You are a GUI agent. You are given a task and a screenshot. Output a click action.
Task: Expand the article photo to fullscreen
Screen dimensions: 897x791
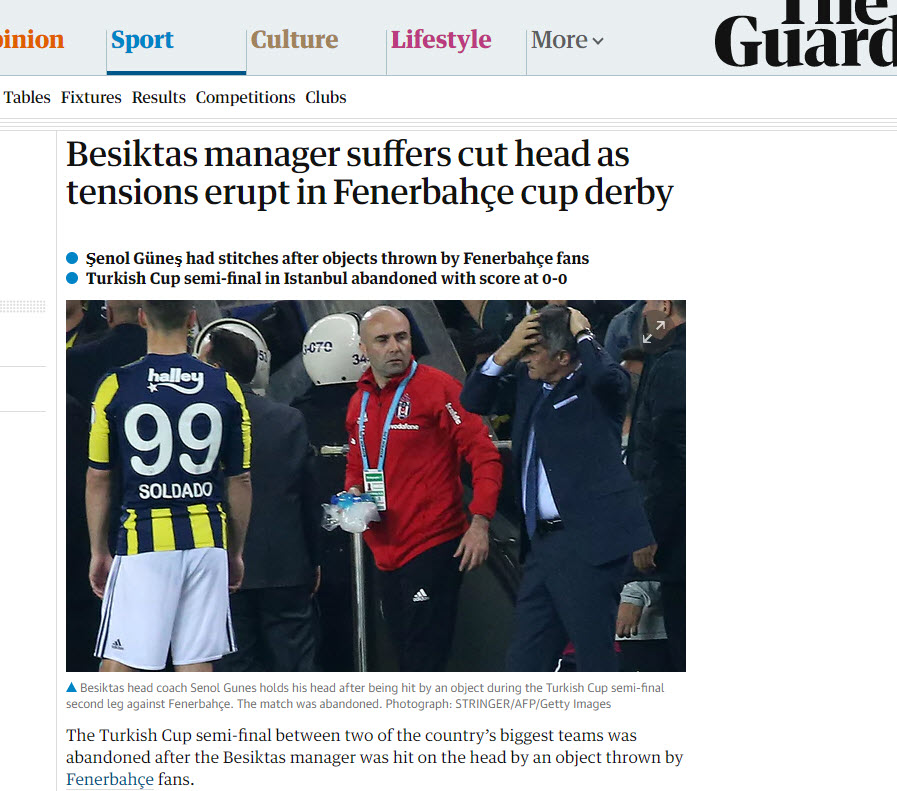(654, 332)
